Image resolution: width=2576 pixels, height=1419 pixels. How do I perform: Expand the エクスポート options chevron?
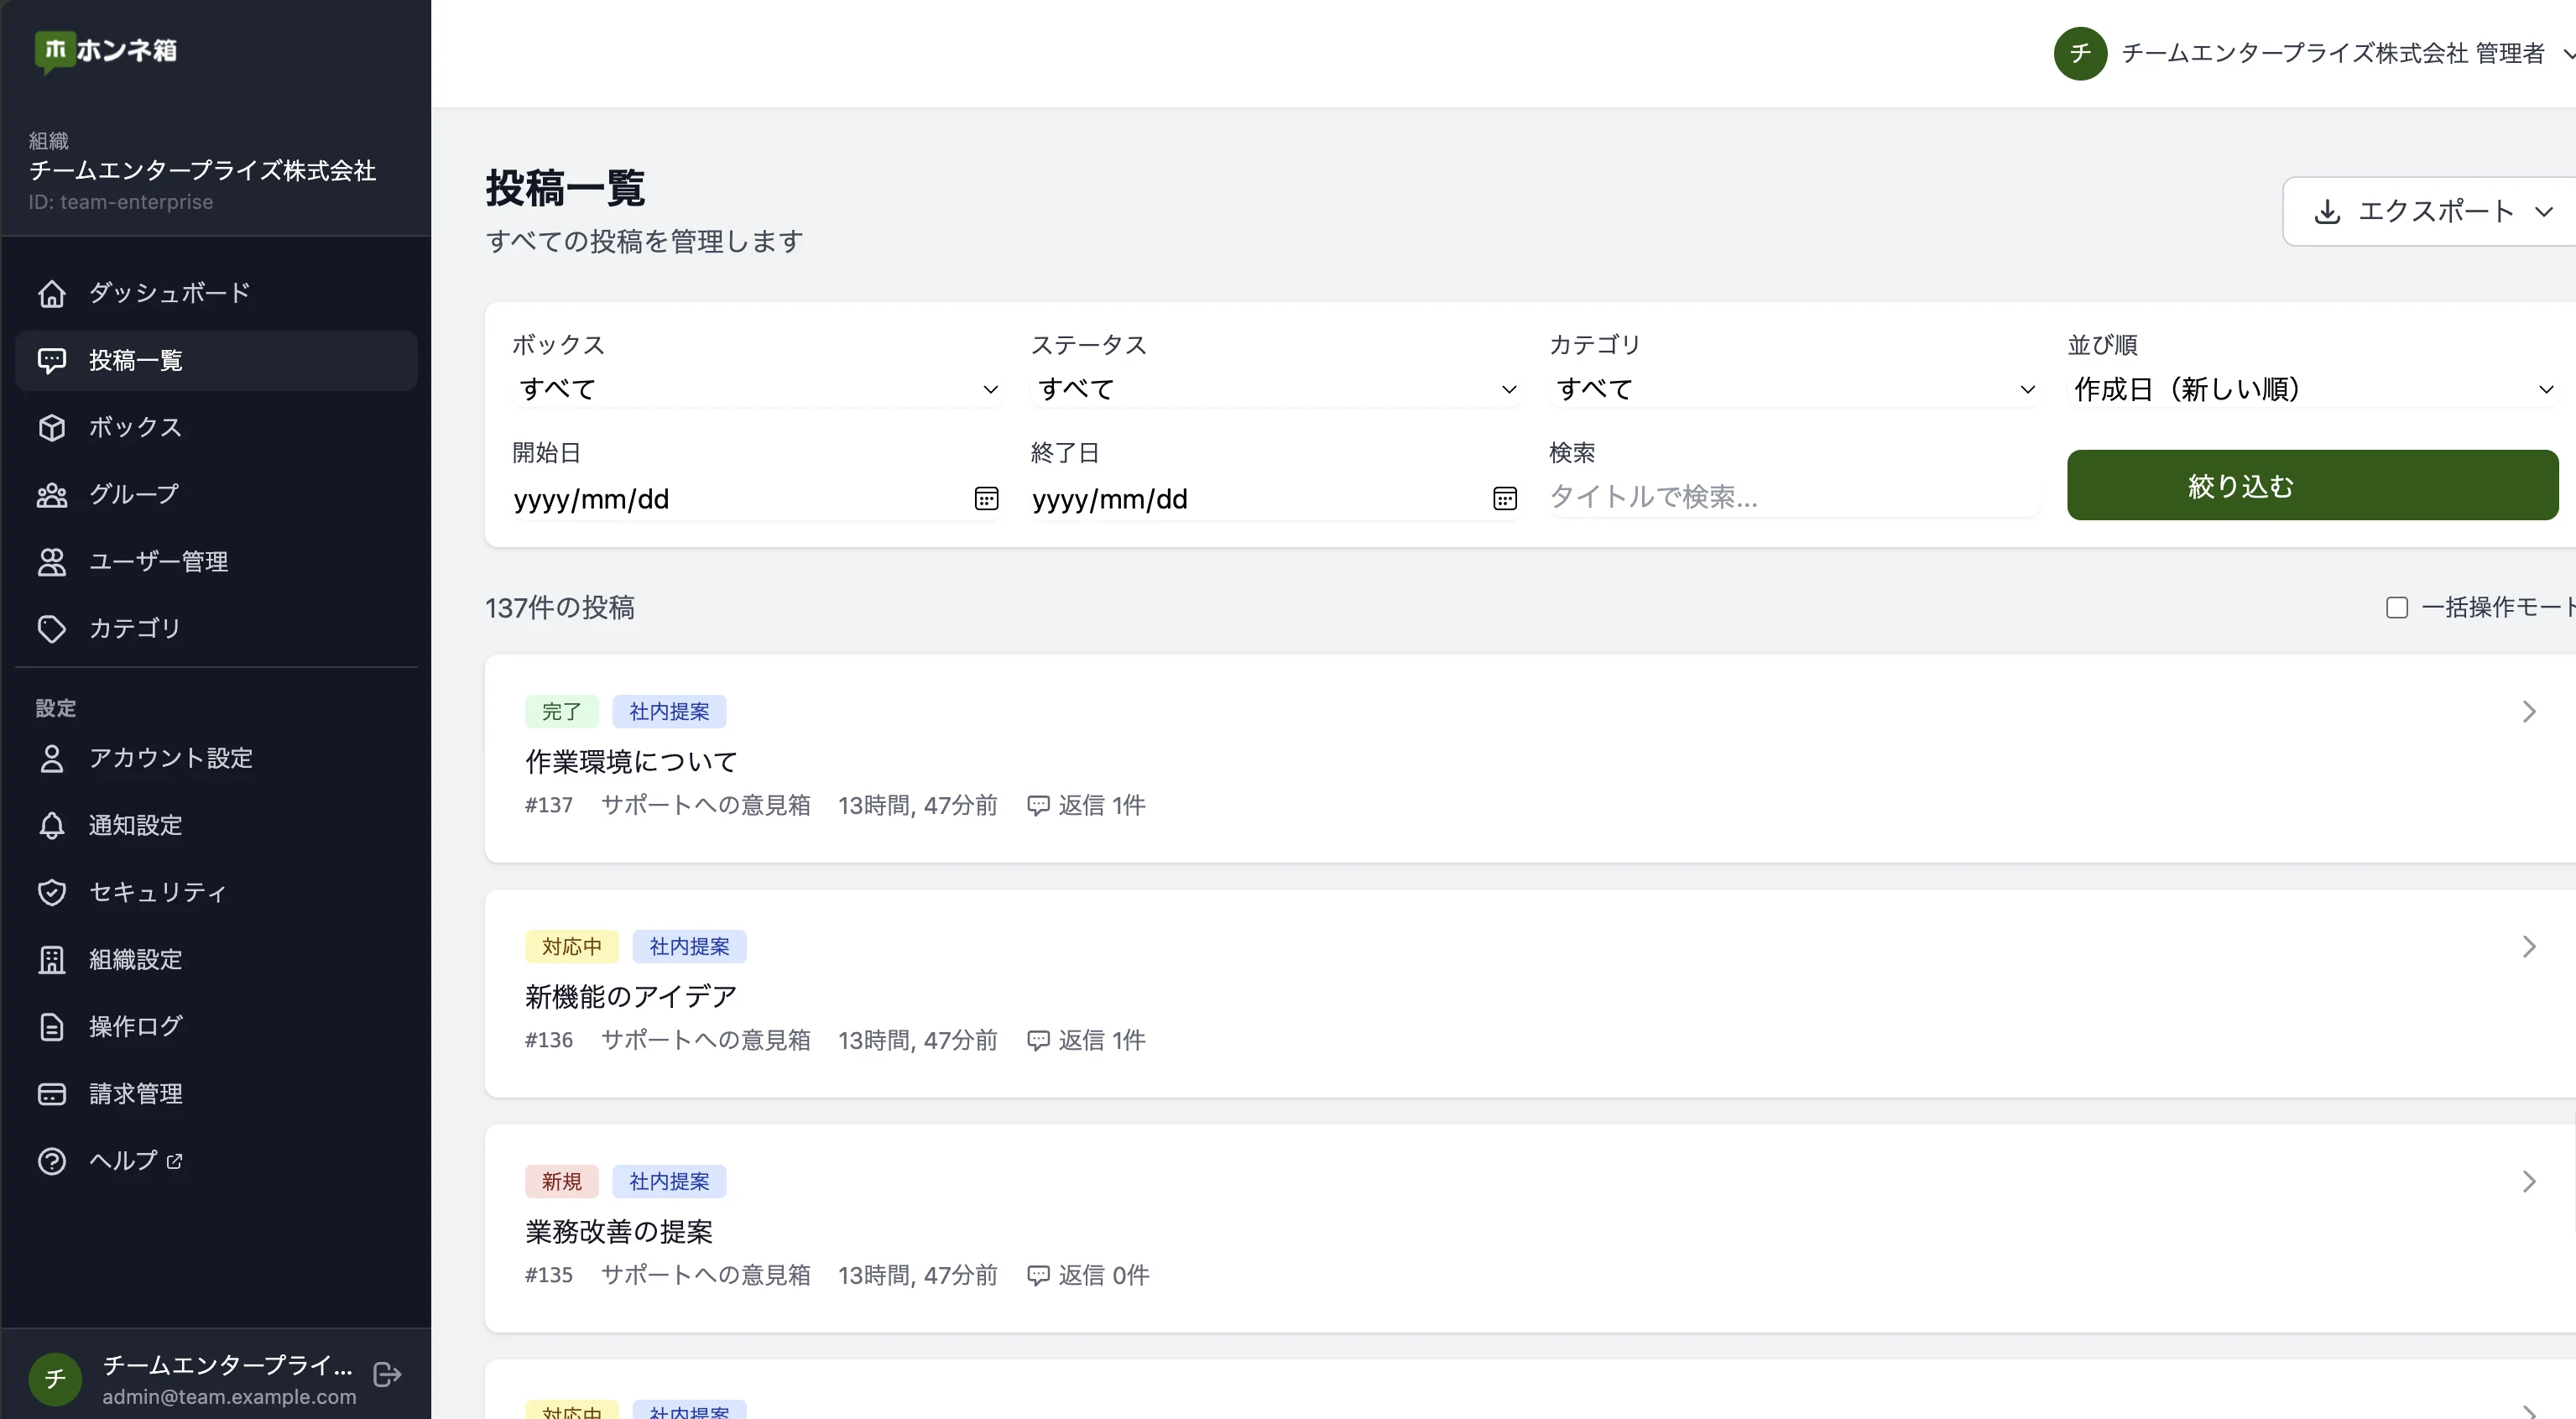[2543, 211]
